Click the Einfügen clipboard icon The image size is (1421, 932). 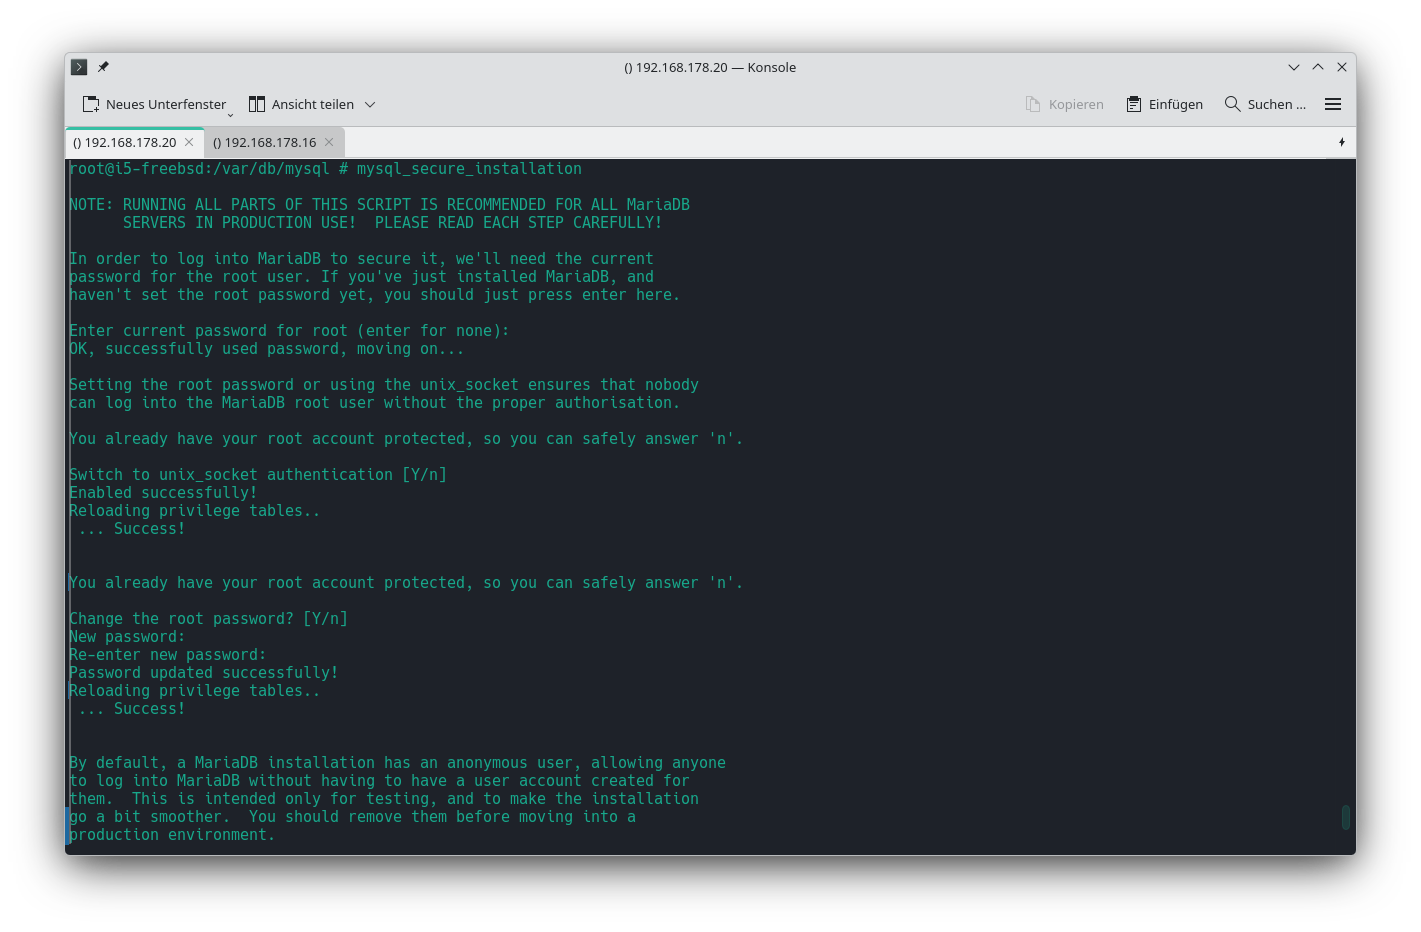click(x=1134, y=104)
